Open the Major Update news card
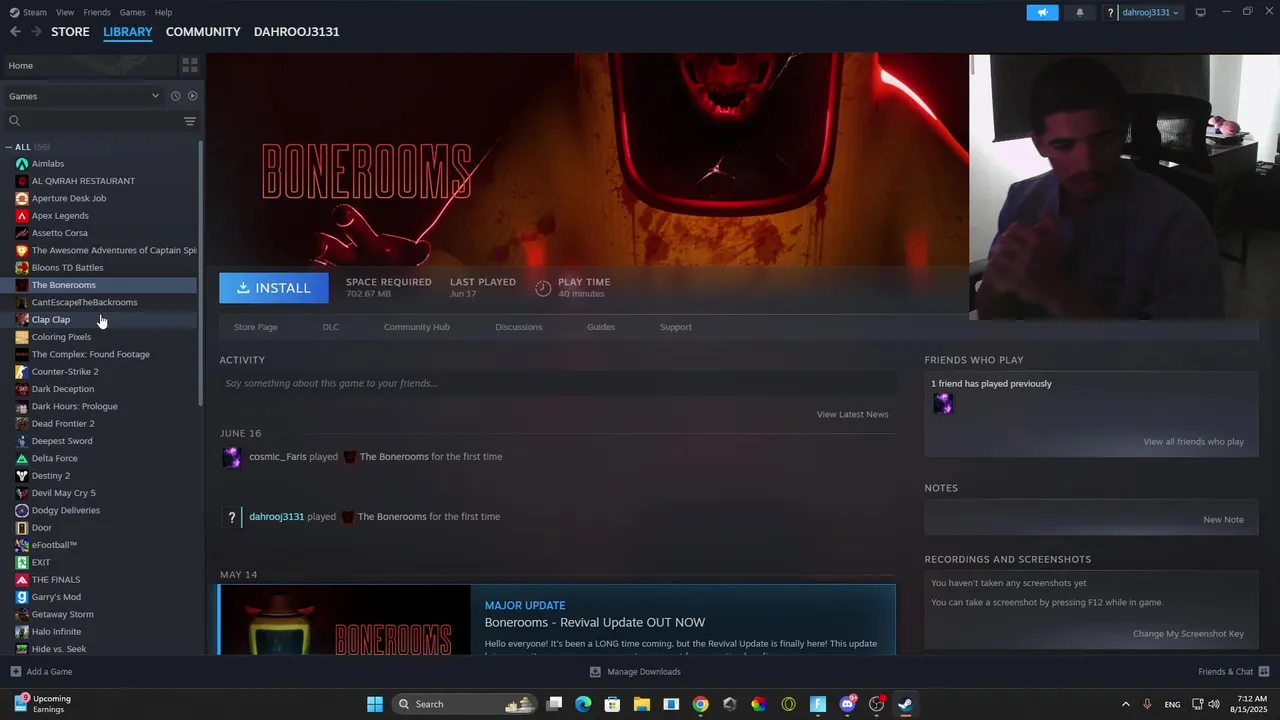 [557, 620]
